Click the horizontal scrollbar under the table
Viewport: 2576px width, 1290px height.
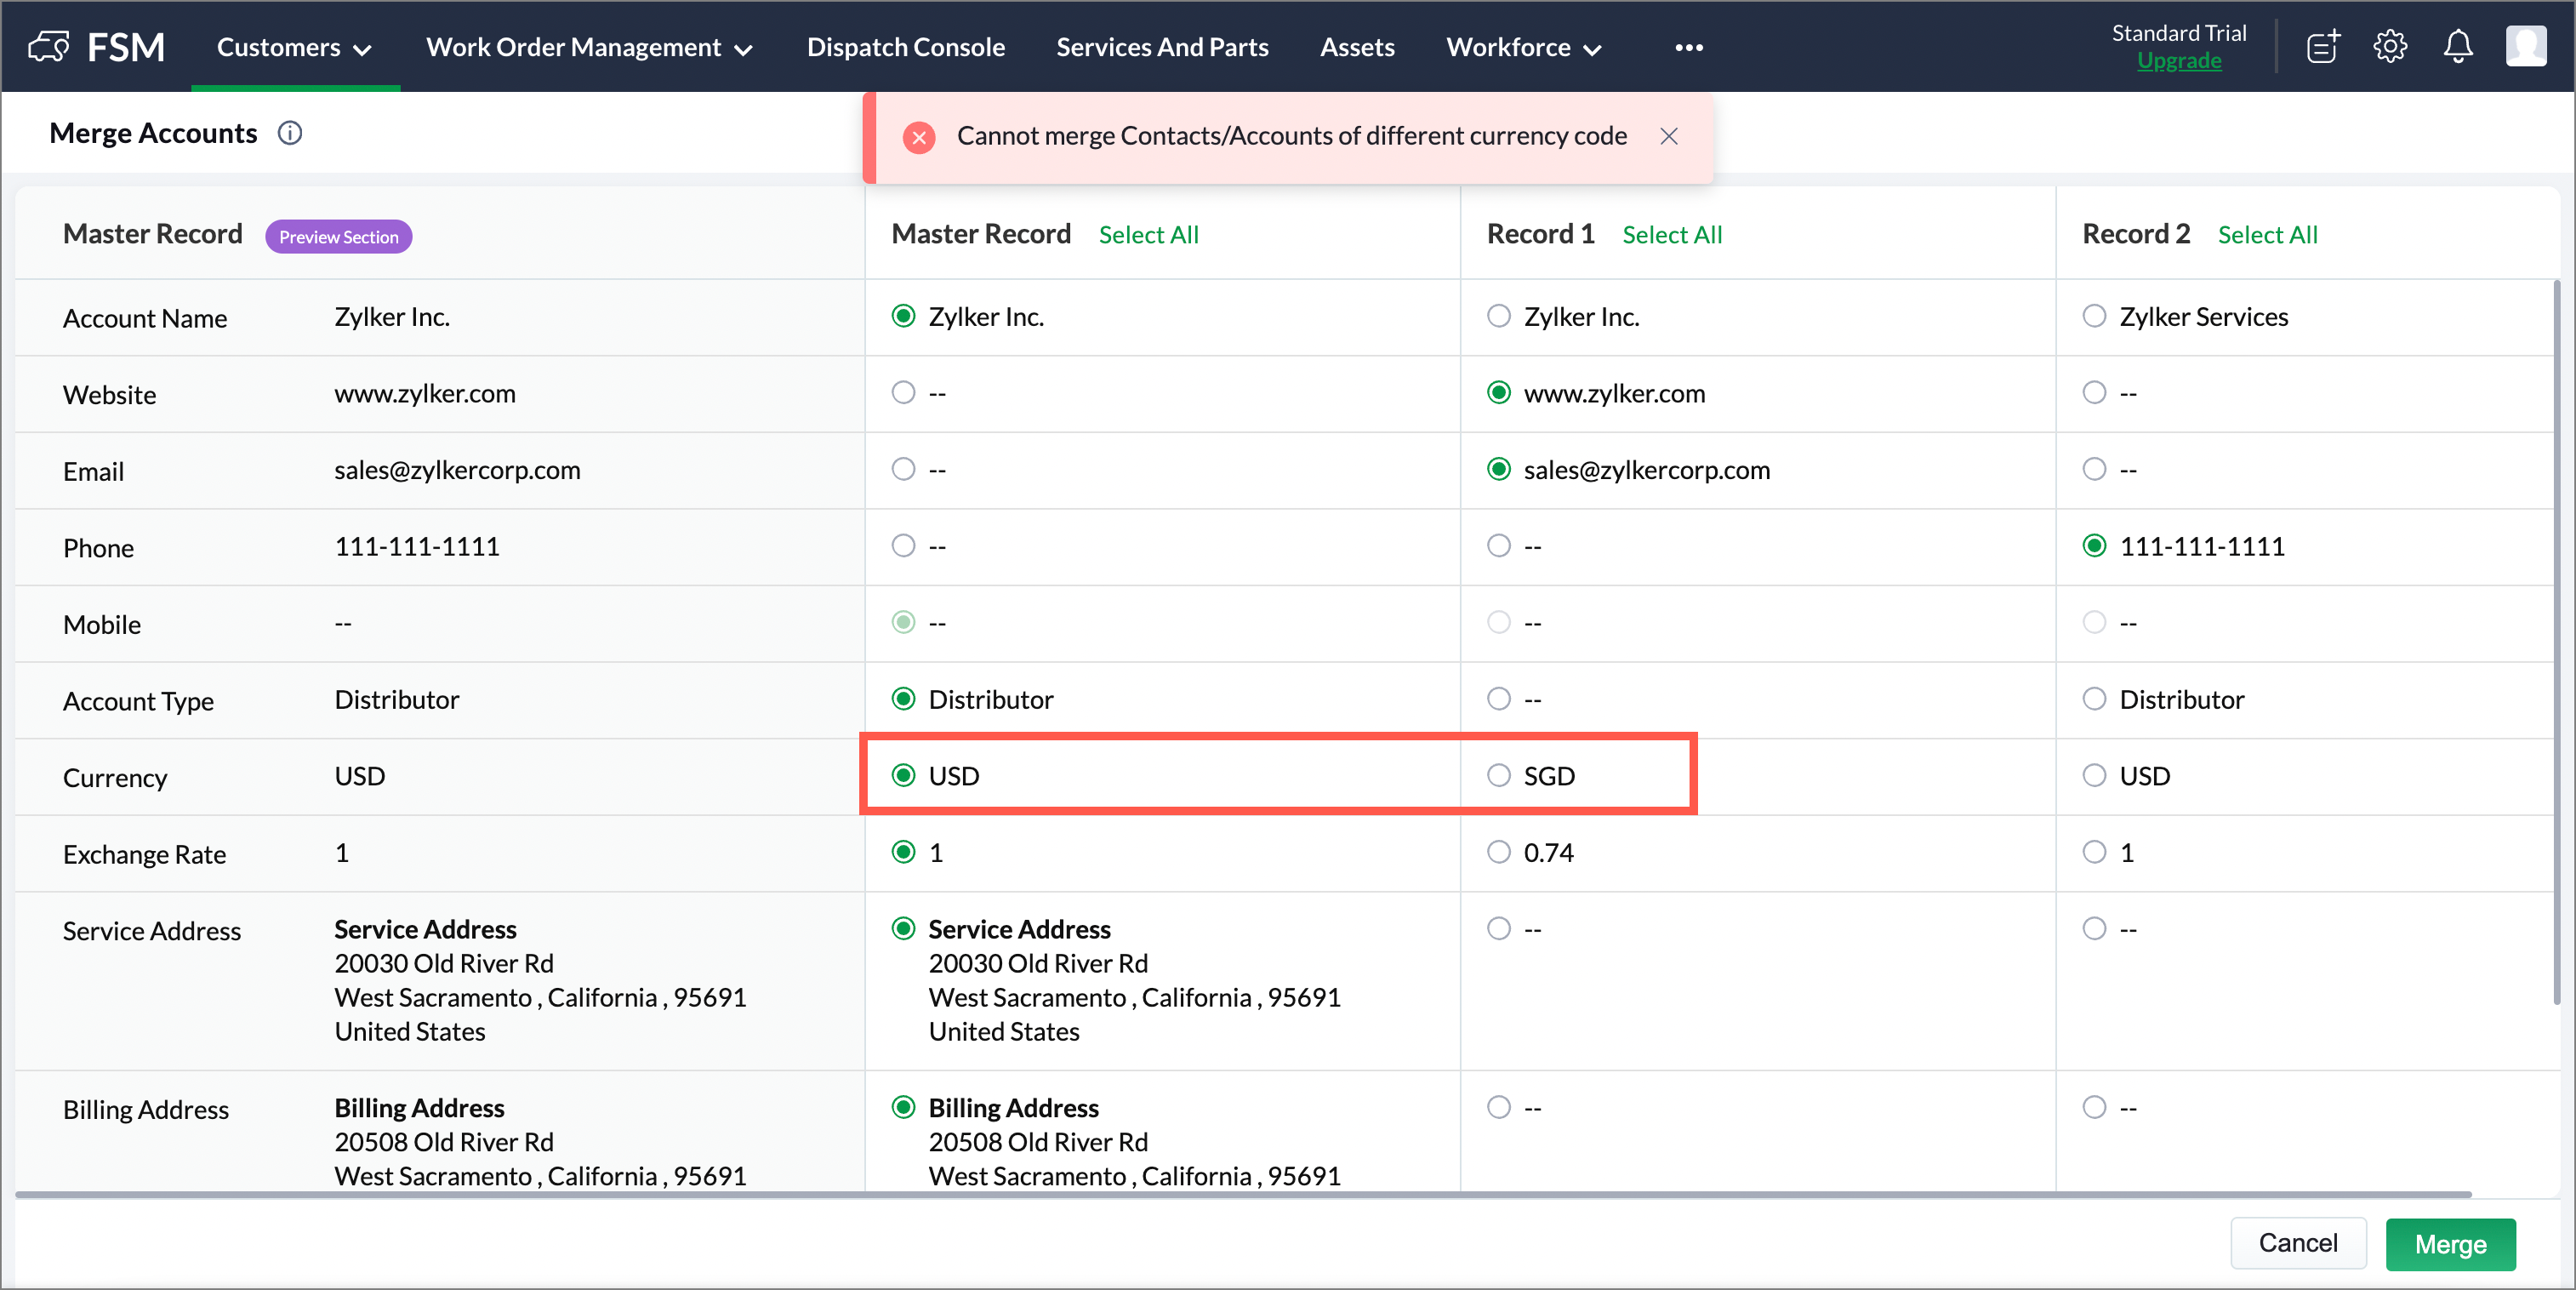(1242, 1194)
